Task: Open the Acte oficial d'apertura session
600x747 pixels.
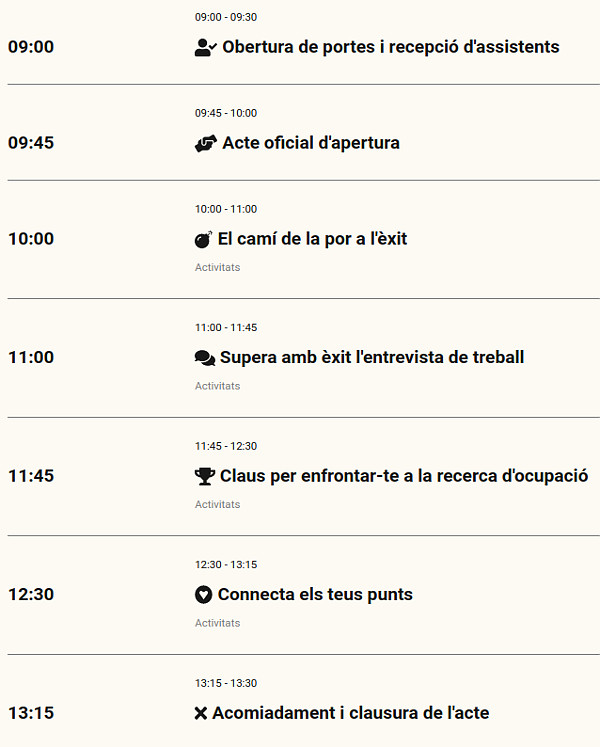Action: pyautogui.click(x=311, y=143)
